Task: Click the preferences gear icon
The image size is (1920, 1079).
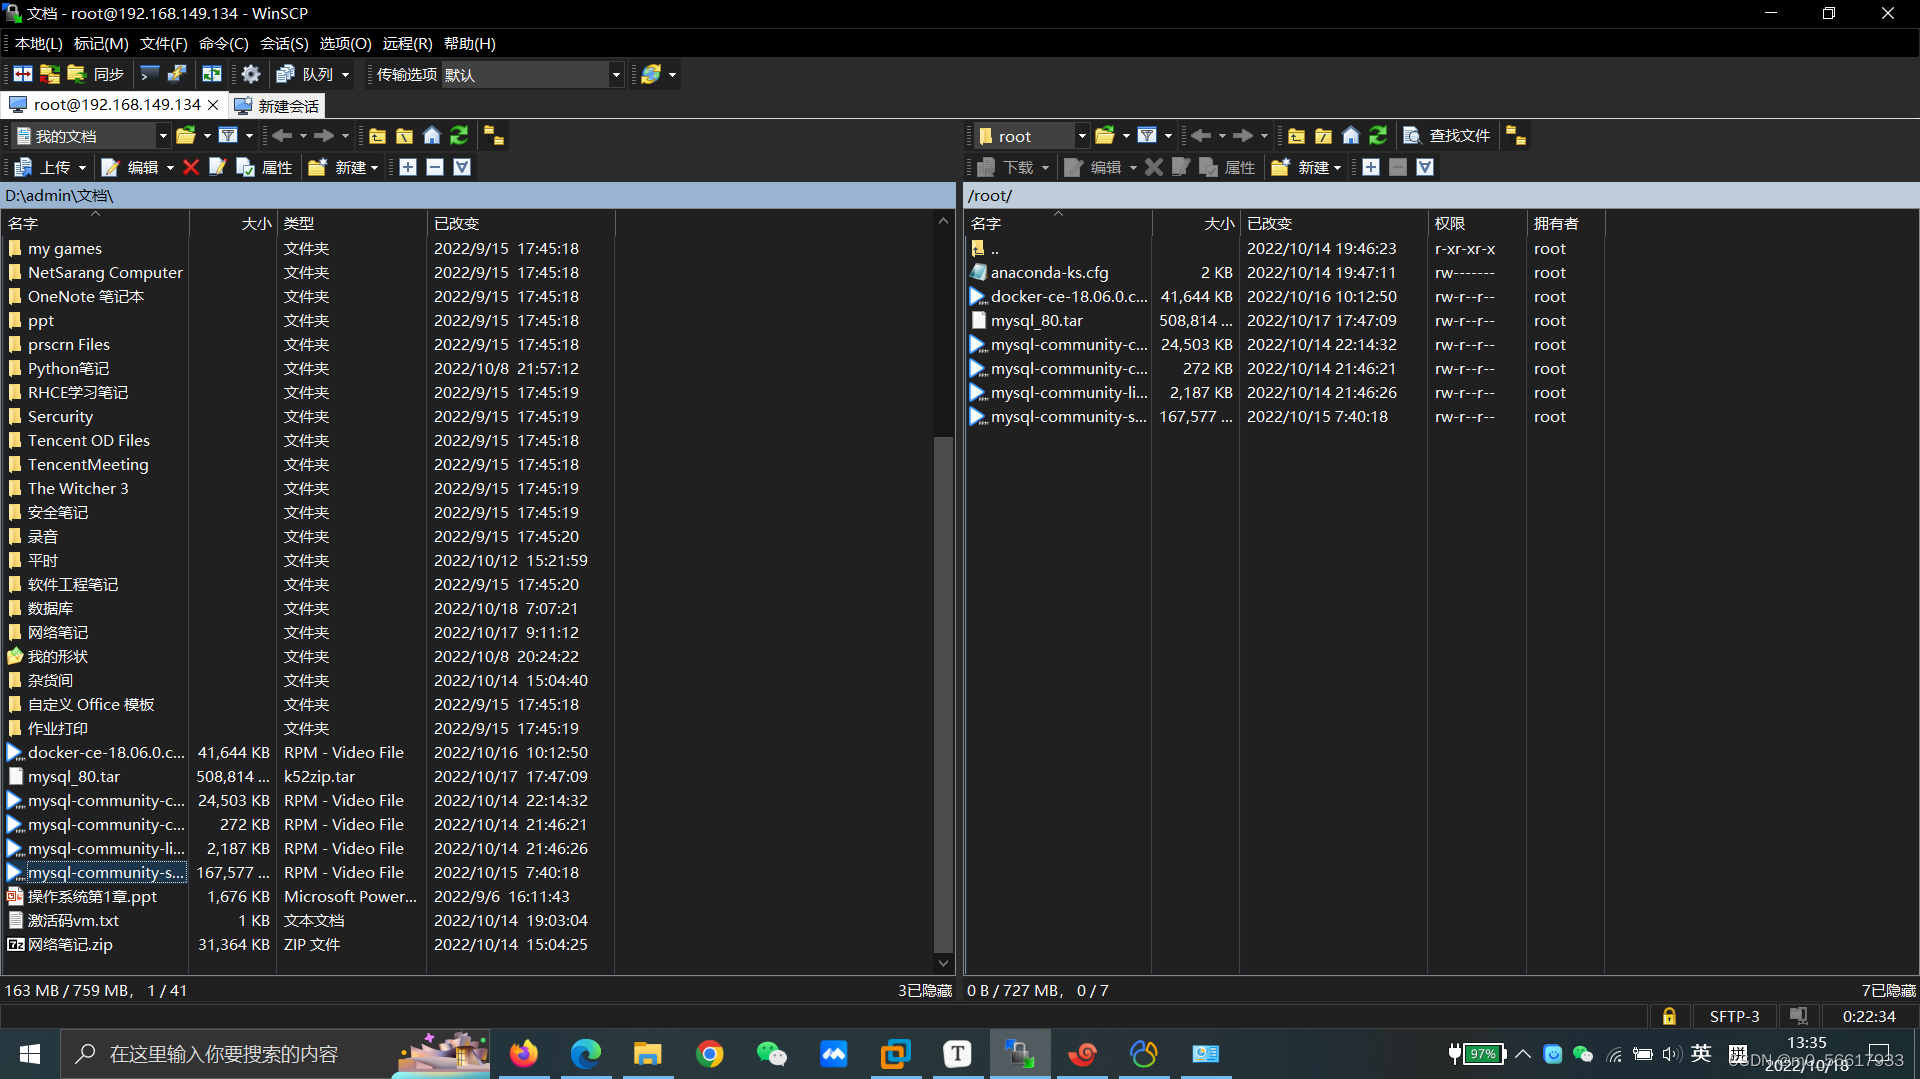Action: coord(251,74)
